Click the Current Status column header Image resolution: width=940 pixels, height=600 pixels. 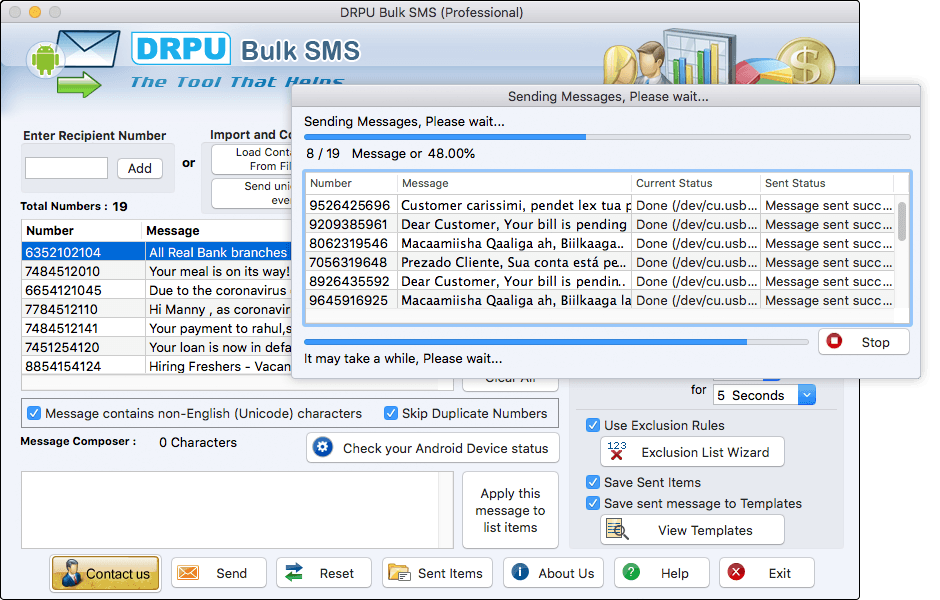695,183
